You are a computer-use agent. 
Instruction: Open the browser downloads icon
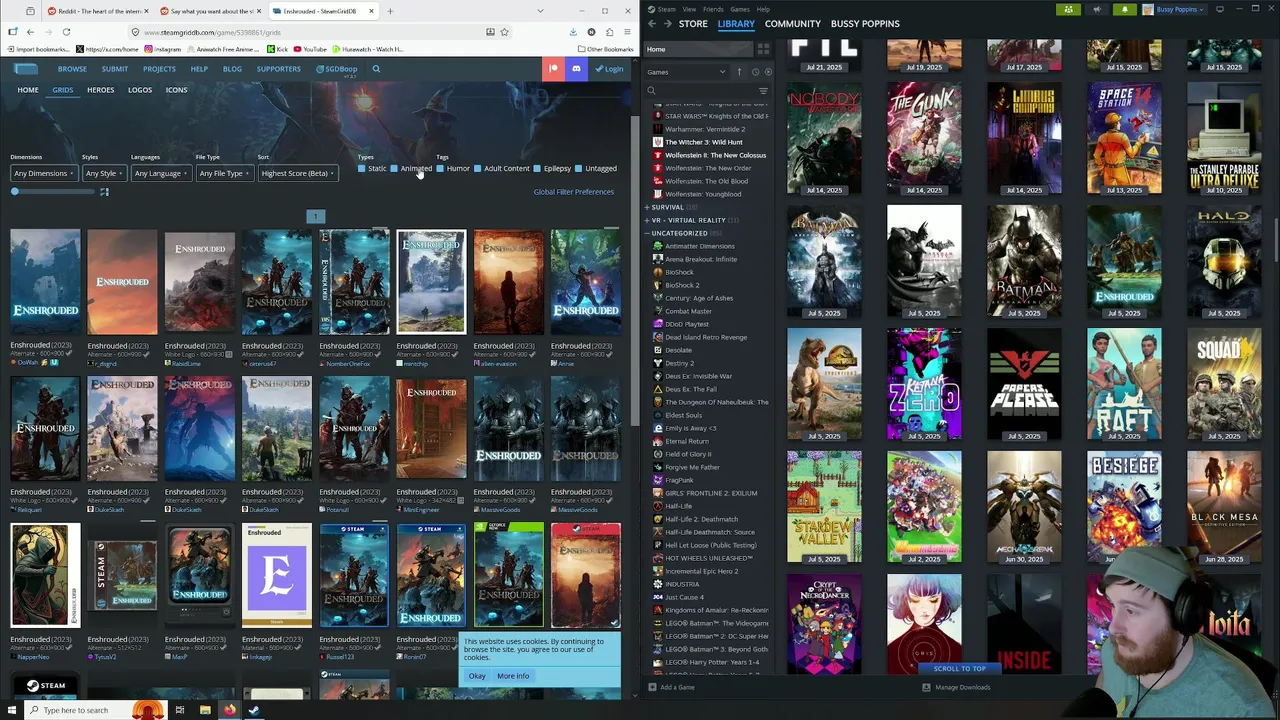click(x=573, y=32)
